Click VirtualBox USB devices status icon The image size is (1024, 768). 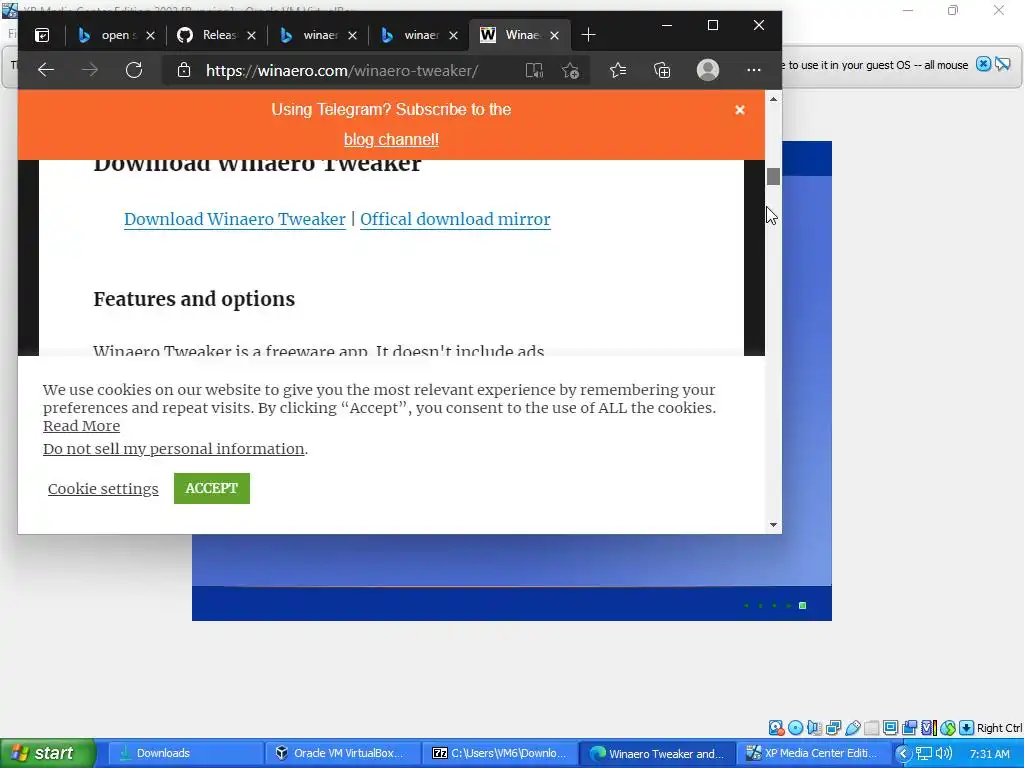pyautogui.click(x=852, y=728)
